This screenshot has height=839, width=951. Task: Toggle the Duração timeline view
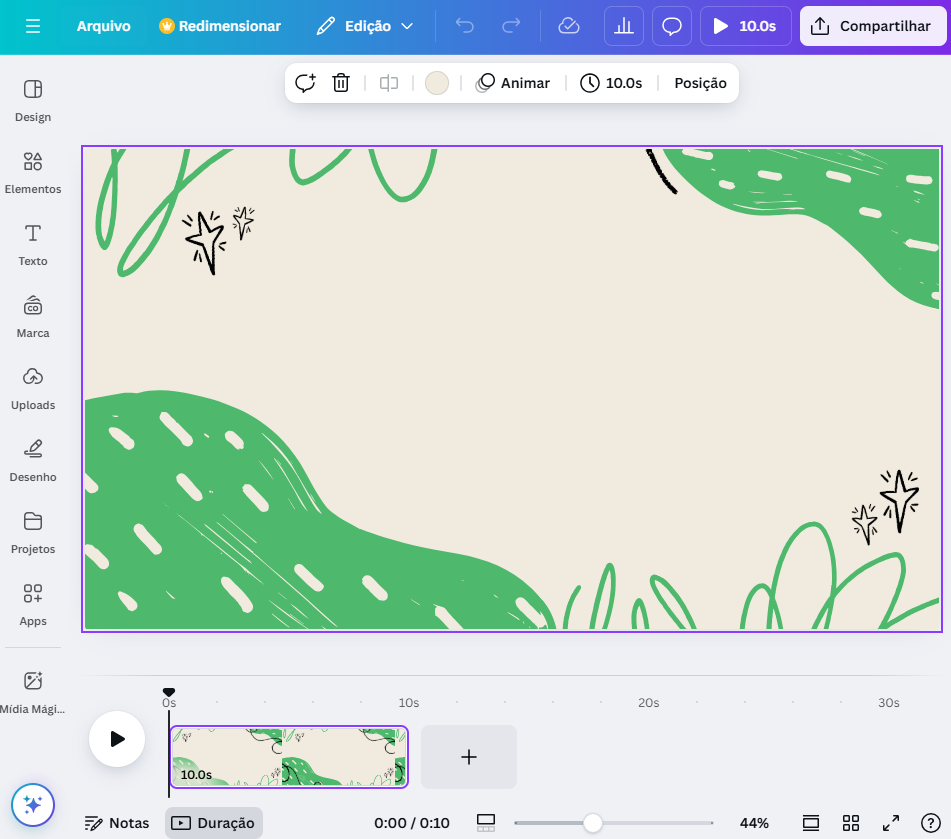(213, 823)
